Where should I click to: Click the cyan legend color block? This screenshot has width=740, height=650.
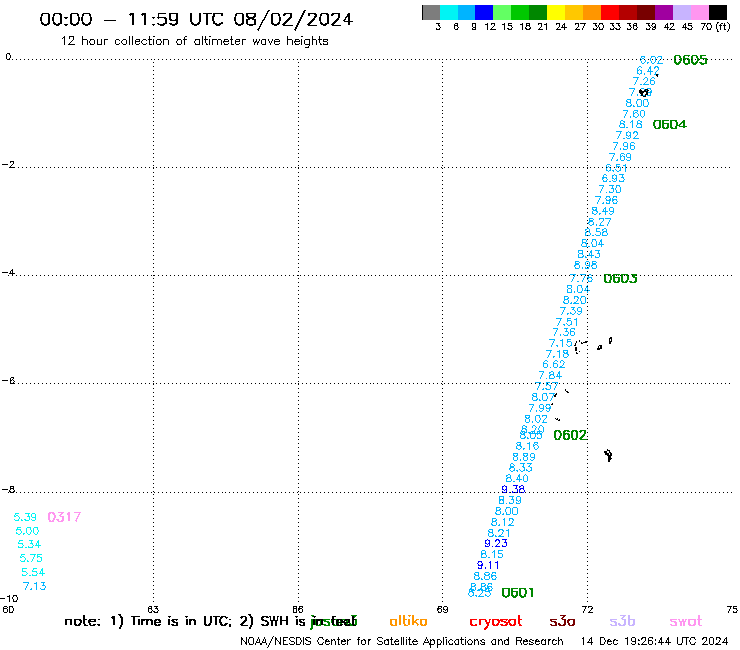click(449, 12)
